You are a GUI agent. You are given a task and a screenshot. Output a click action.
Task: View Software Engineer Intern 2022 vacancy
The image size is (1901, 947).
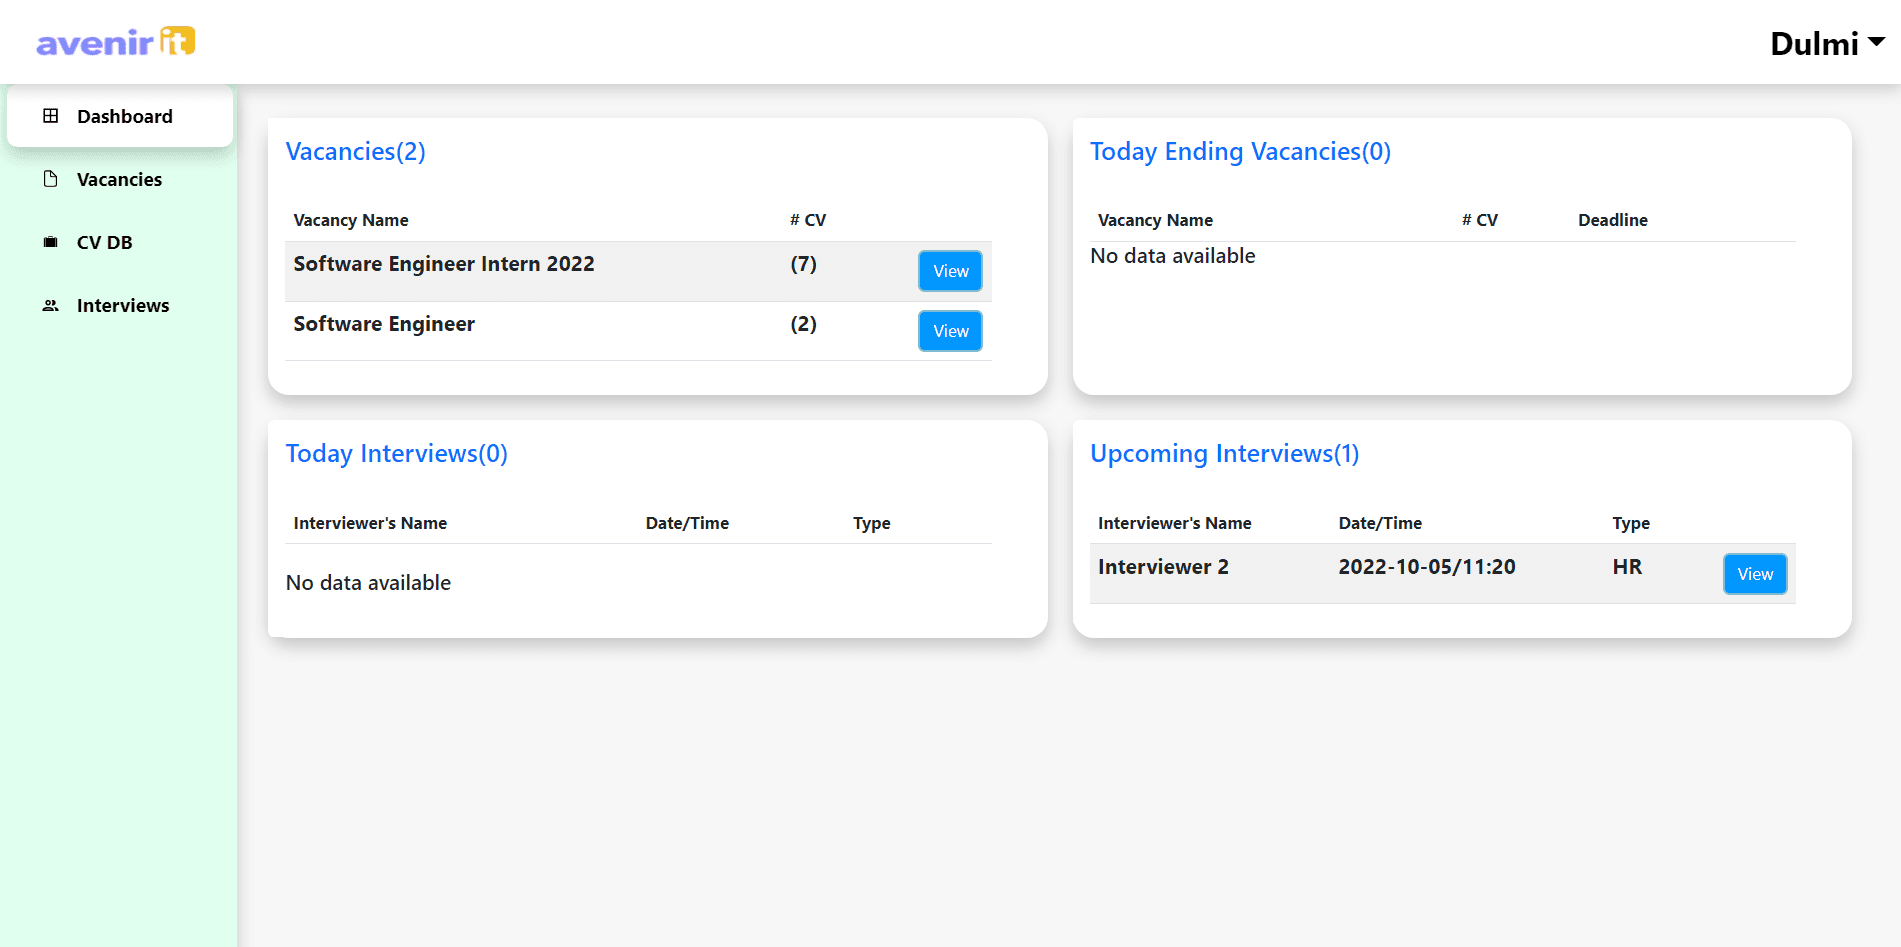[x=949, y=270]
